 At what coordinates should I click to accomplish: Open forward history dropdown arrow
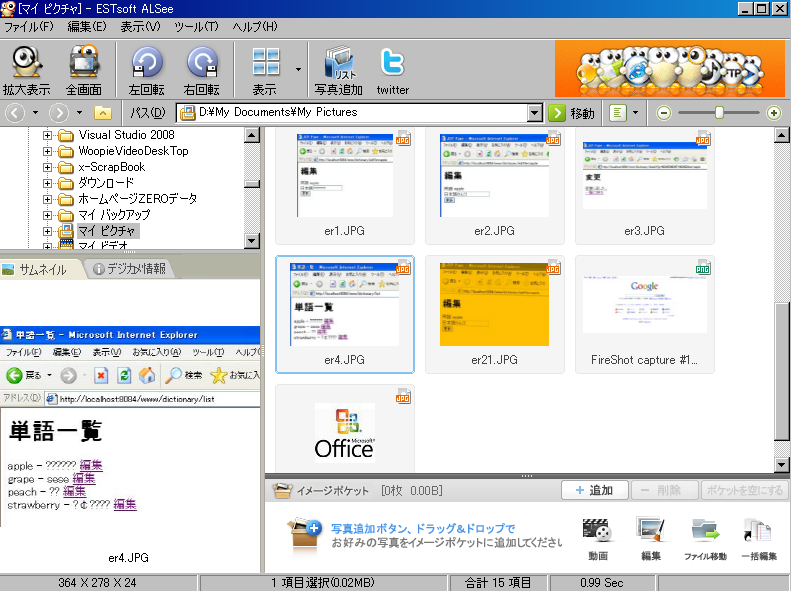coord(79,112)
